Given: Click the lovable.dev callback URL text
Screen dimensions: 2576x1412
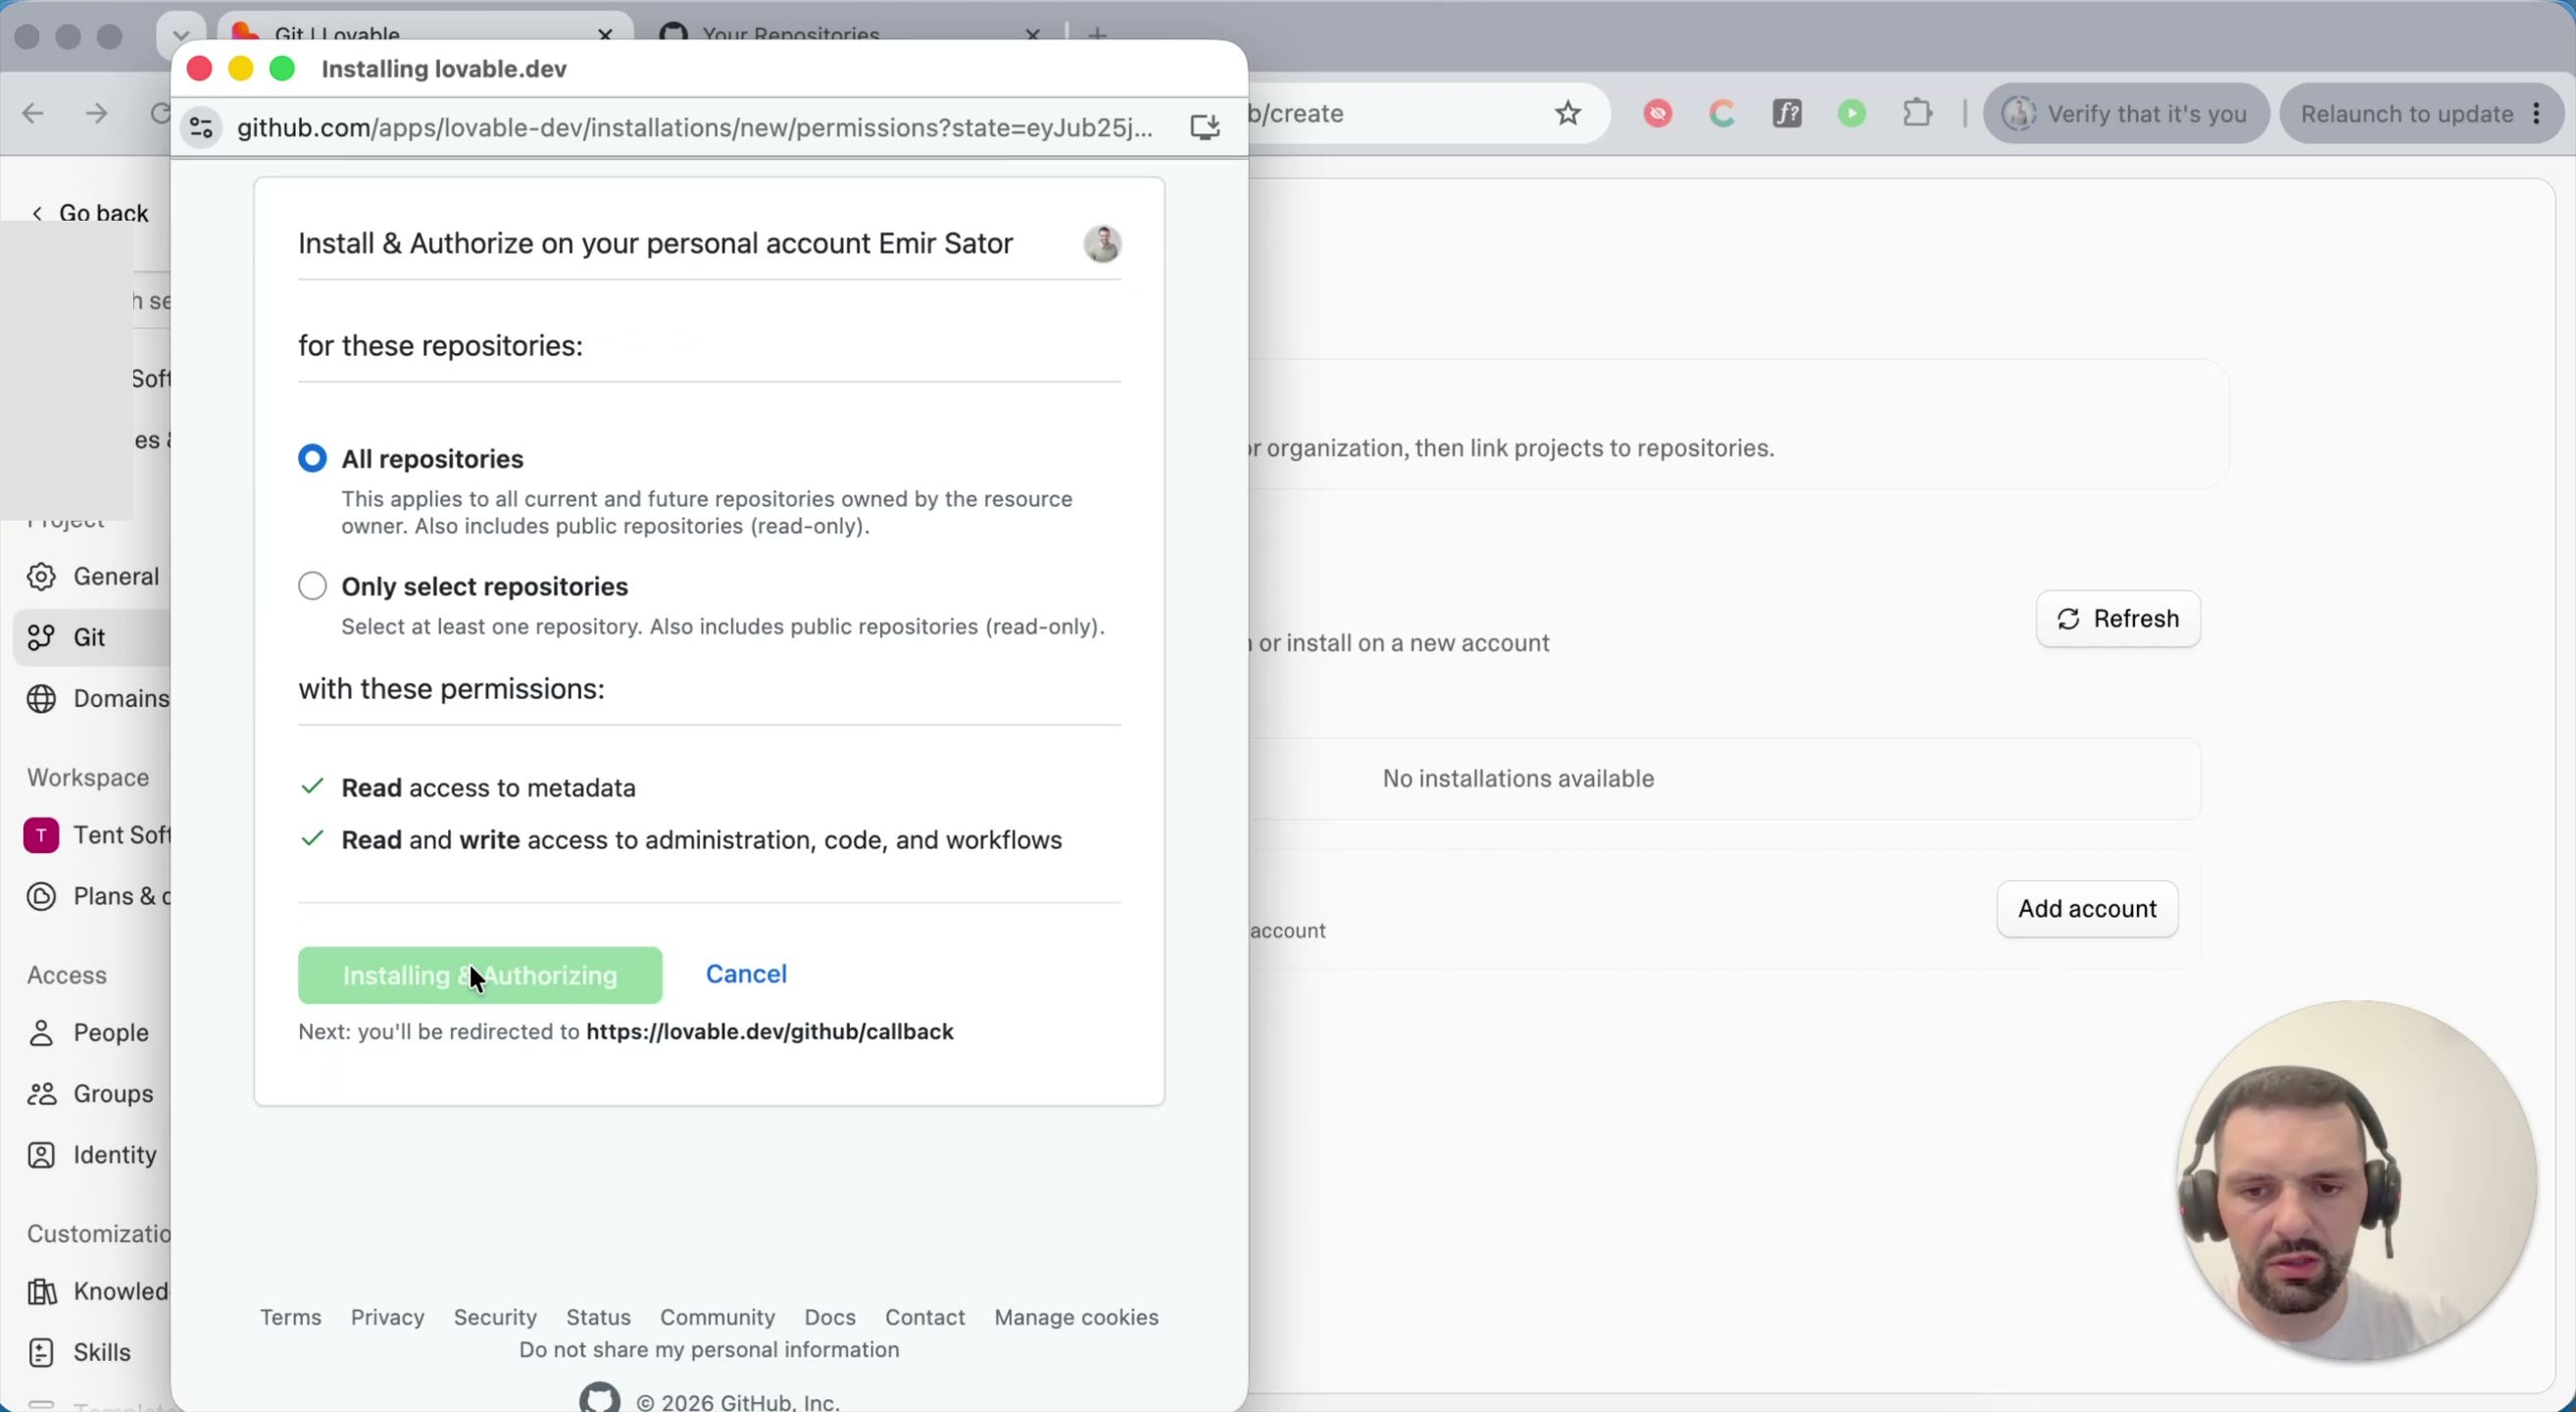Looking at the screenshot, I should point(769,1032).
